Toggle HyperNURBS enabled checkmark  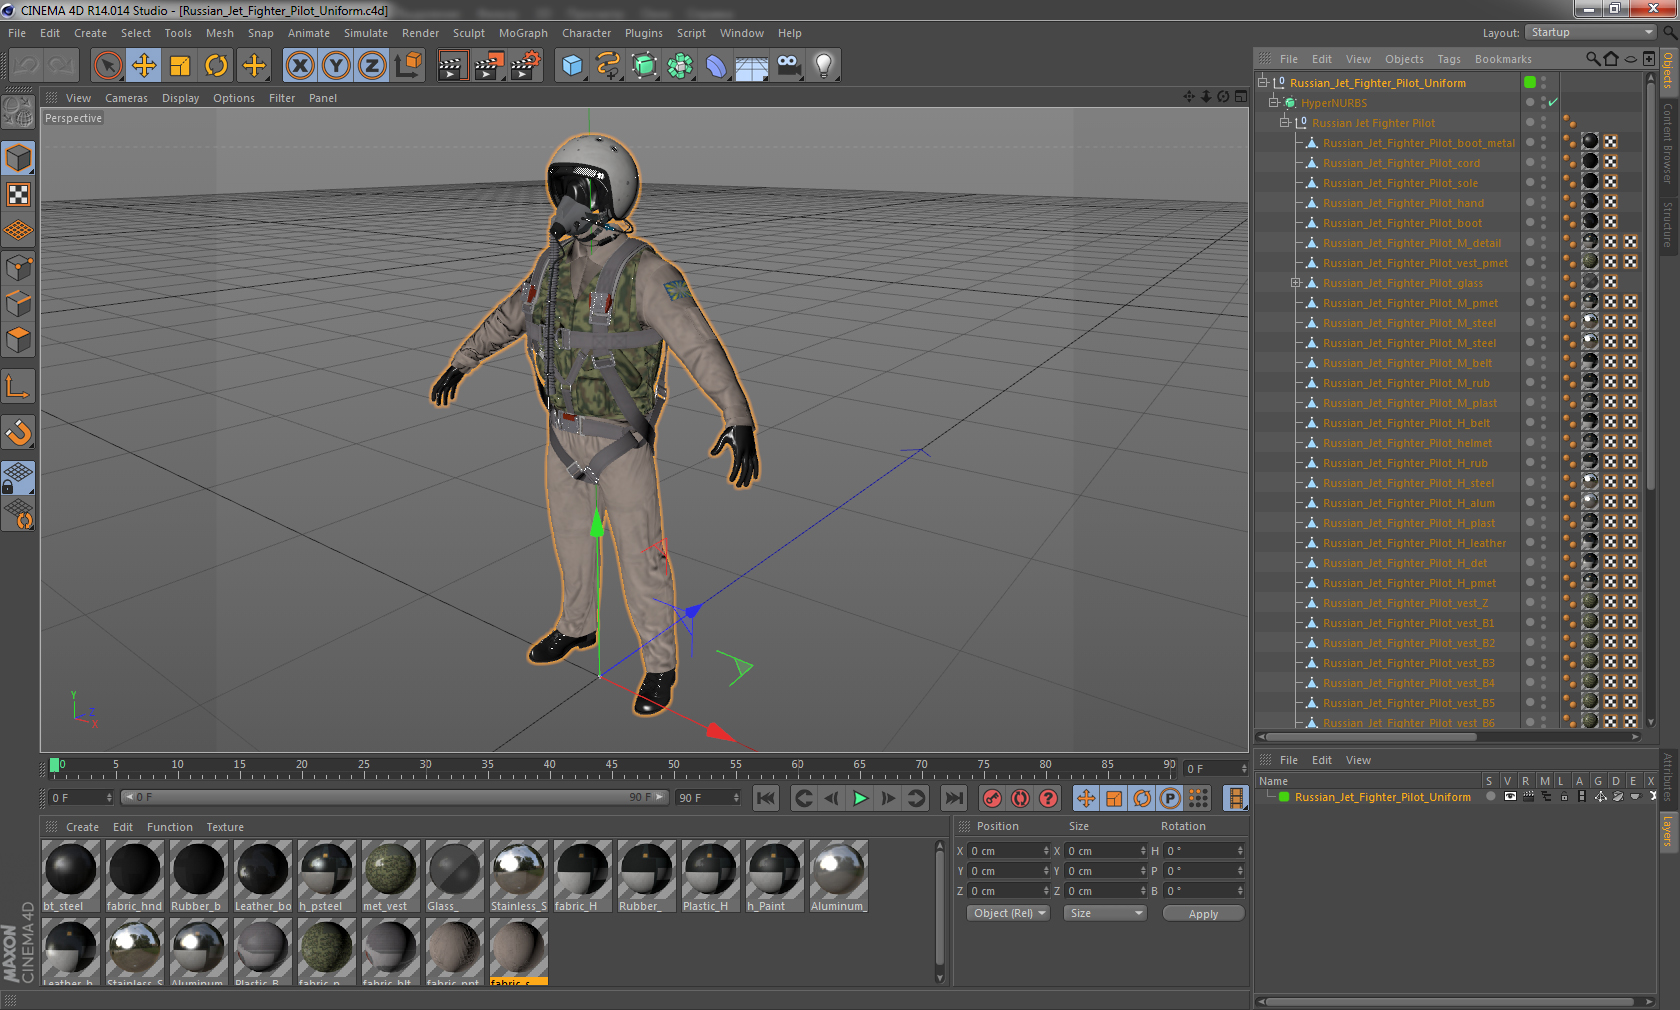(1553, 103)
